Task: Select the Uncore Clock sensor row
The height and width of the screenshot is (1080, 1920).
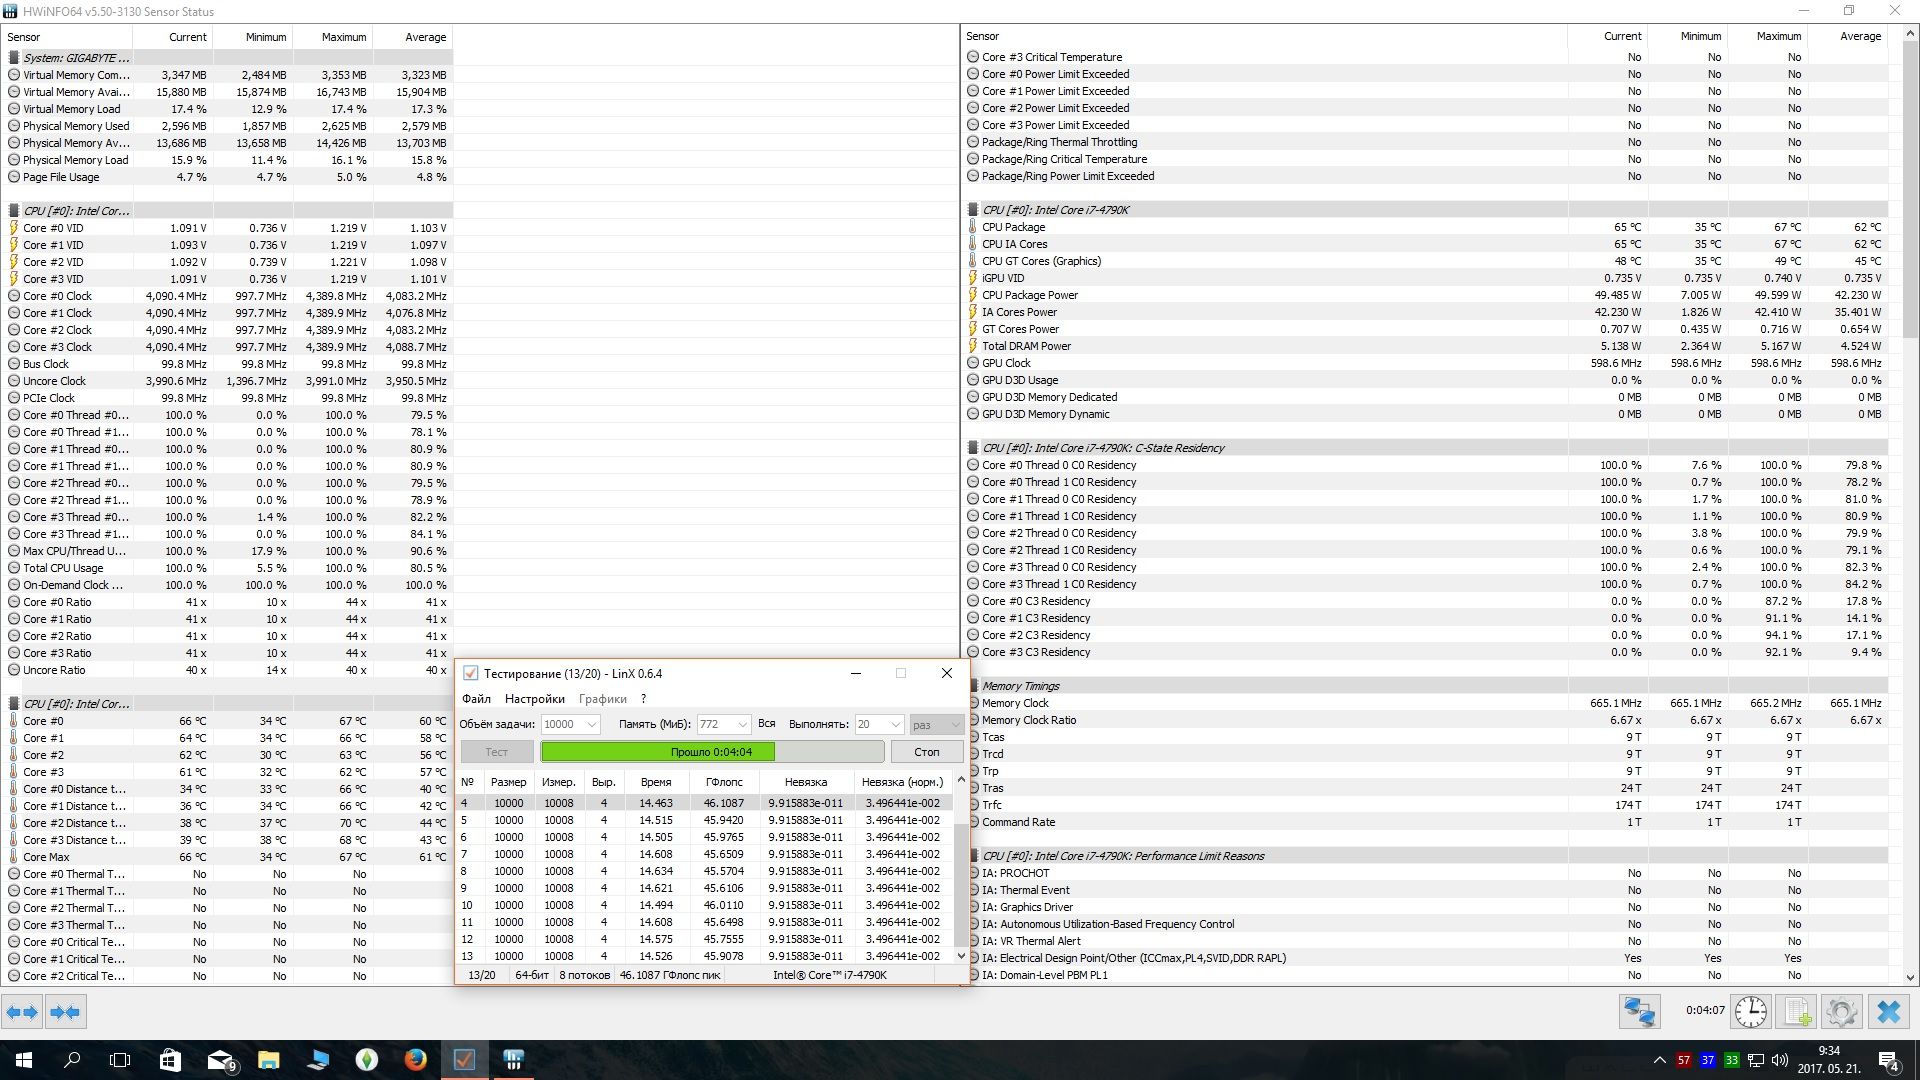Action: click(230, 381)
